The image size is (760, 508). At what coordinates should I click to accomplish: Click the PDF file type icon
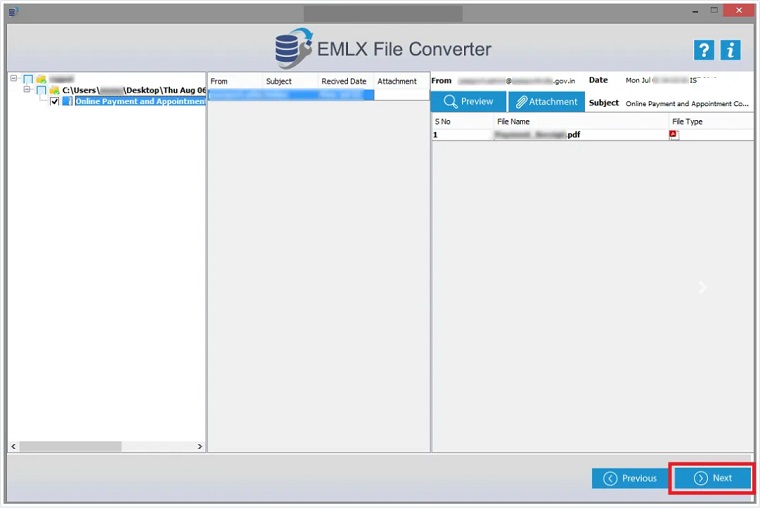(x=673, y=135)
